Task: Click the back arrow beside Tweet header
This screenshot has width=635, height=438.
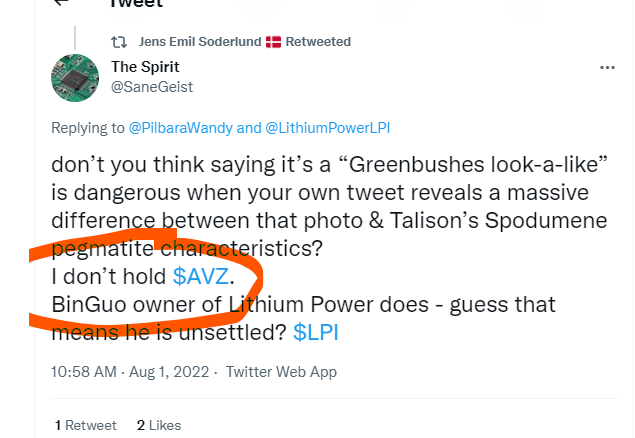Action: coord(62,3)
